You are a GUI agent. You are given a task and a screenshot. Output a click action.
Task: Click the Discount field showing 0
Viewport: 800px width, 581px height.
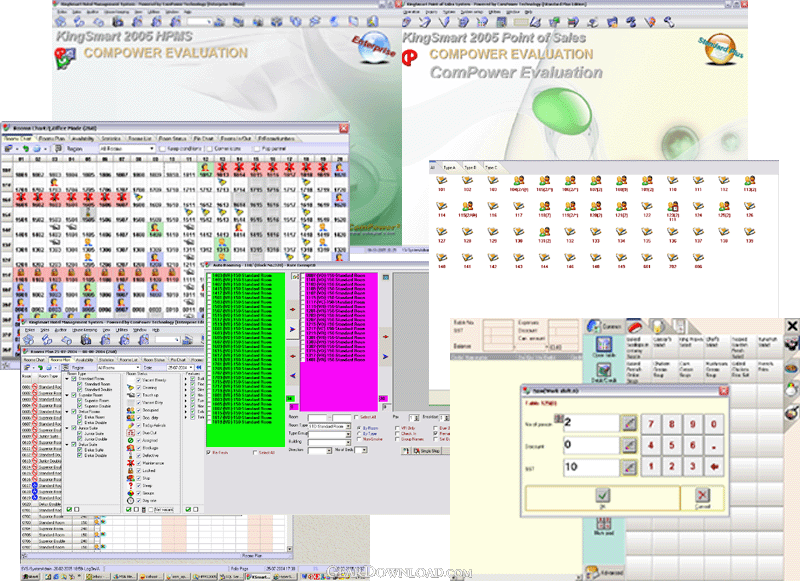[x=591, y=445]
